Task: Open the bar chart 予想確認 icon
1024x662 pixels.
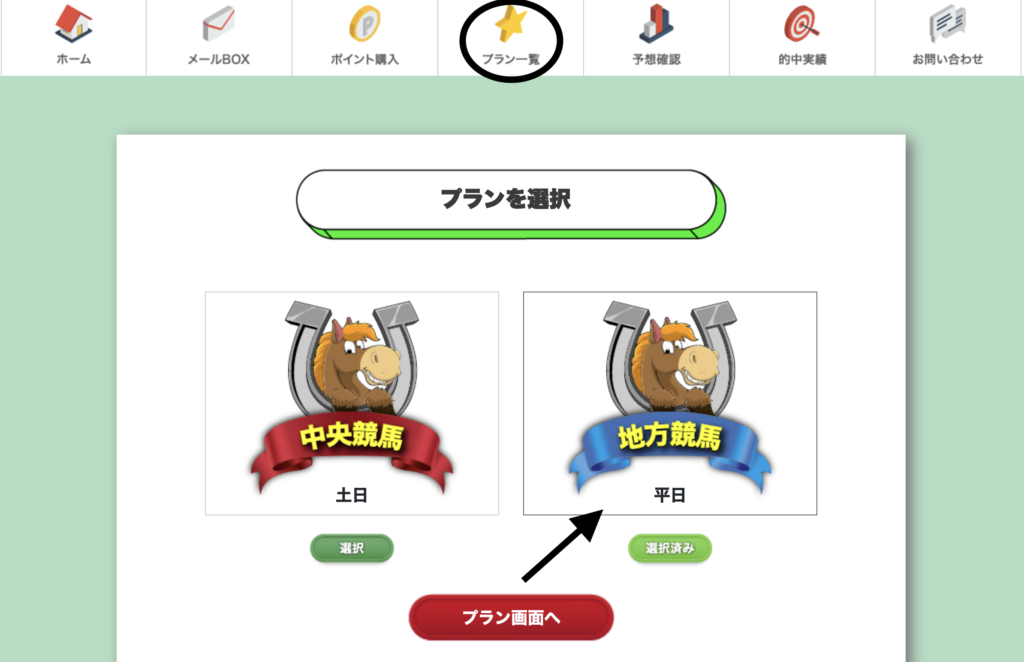Action: pyautogui.click(x=656, y=24)
